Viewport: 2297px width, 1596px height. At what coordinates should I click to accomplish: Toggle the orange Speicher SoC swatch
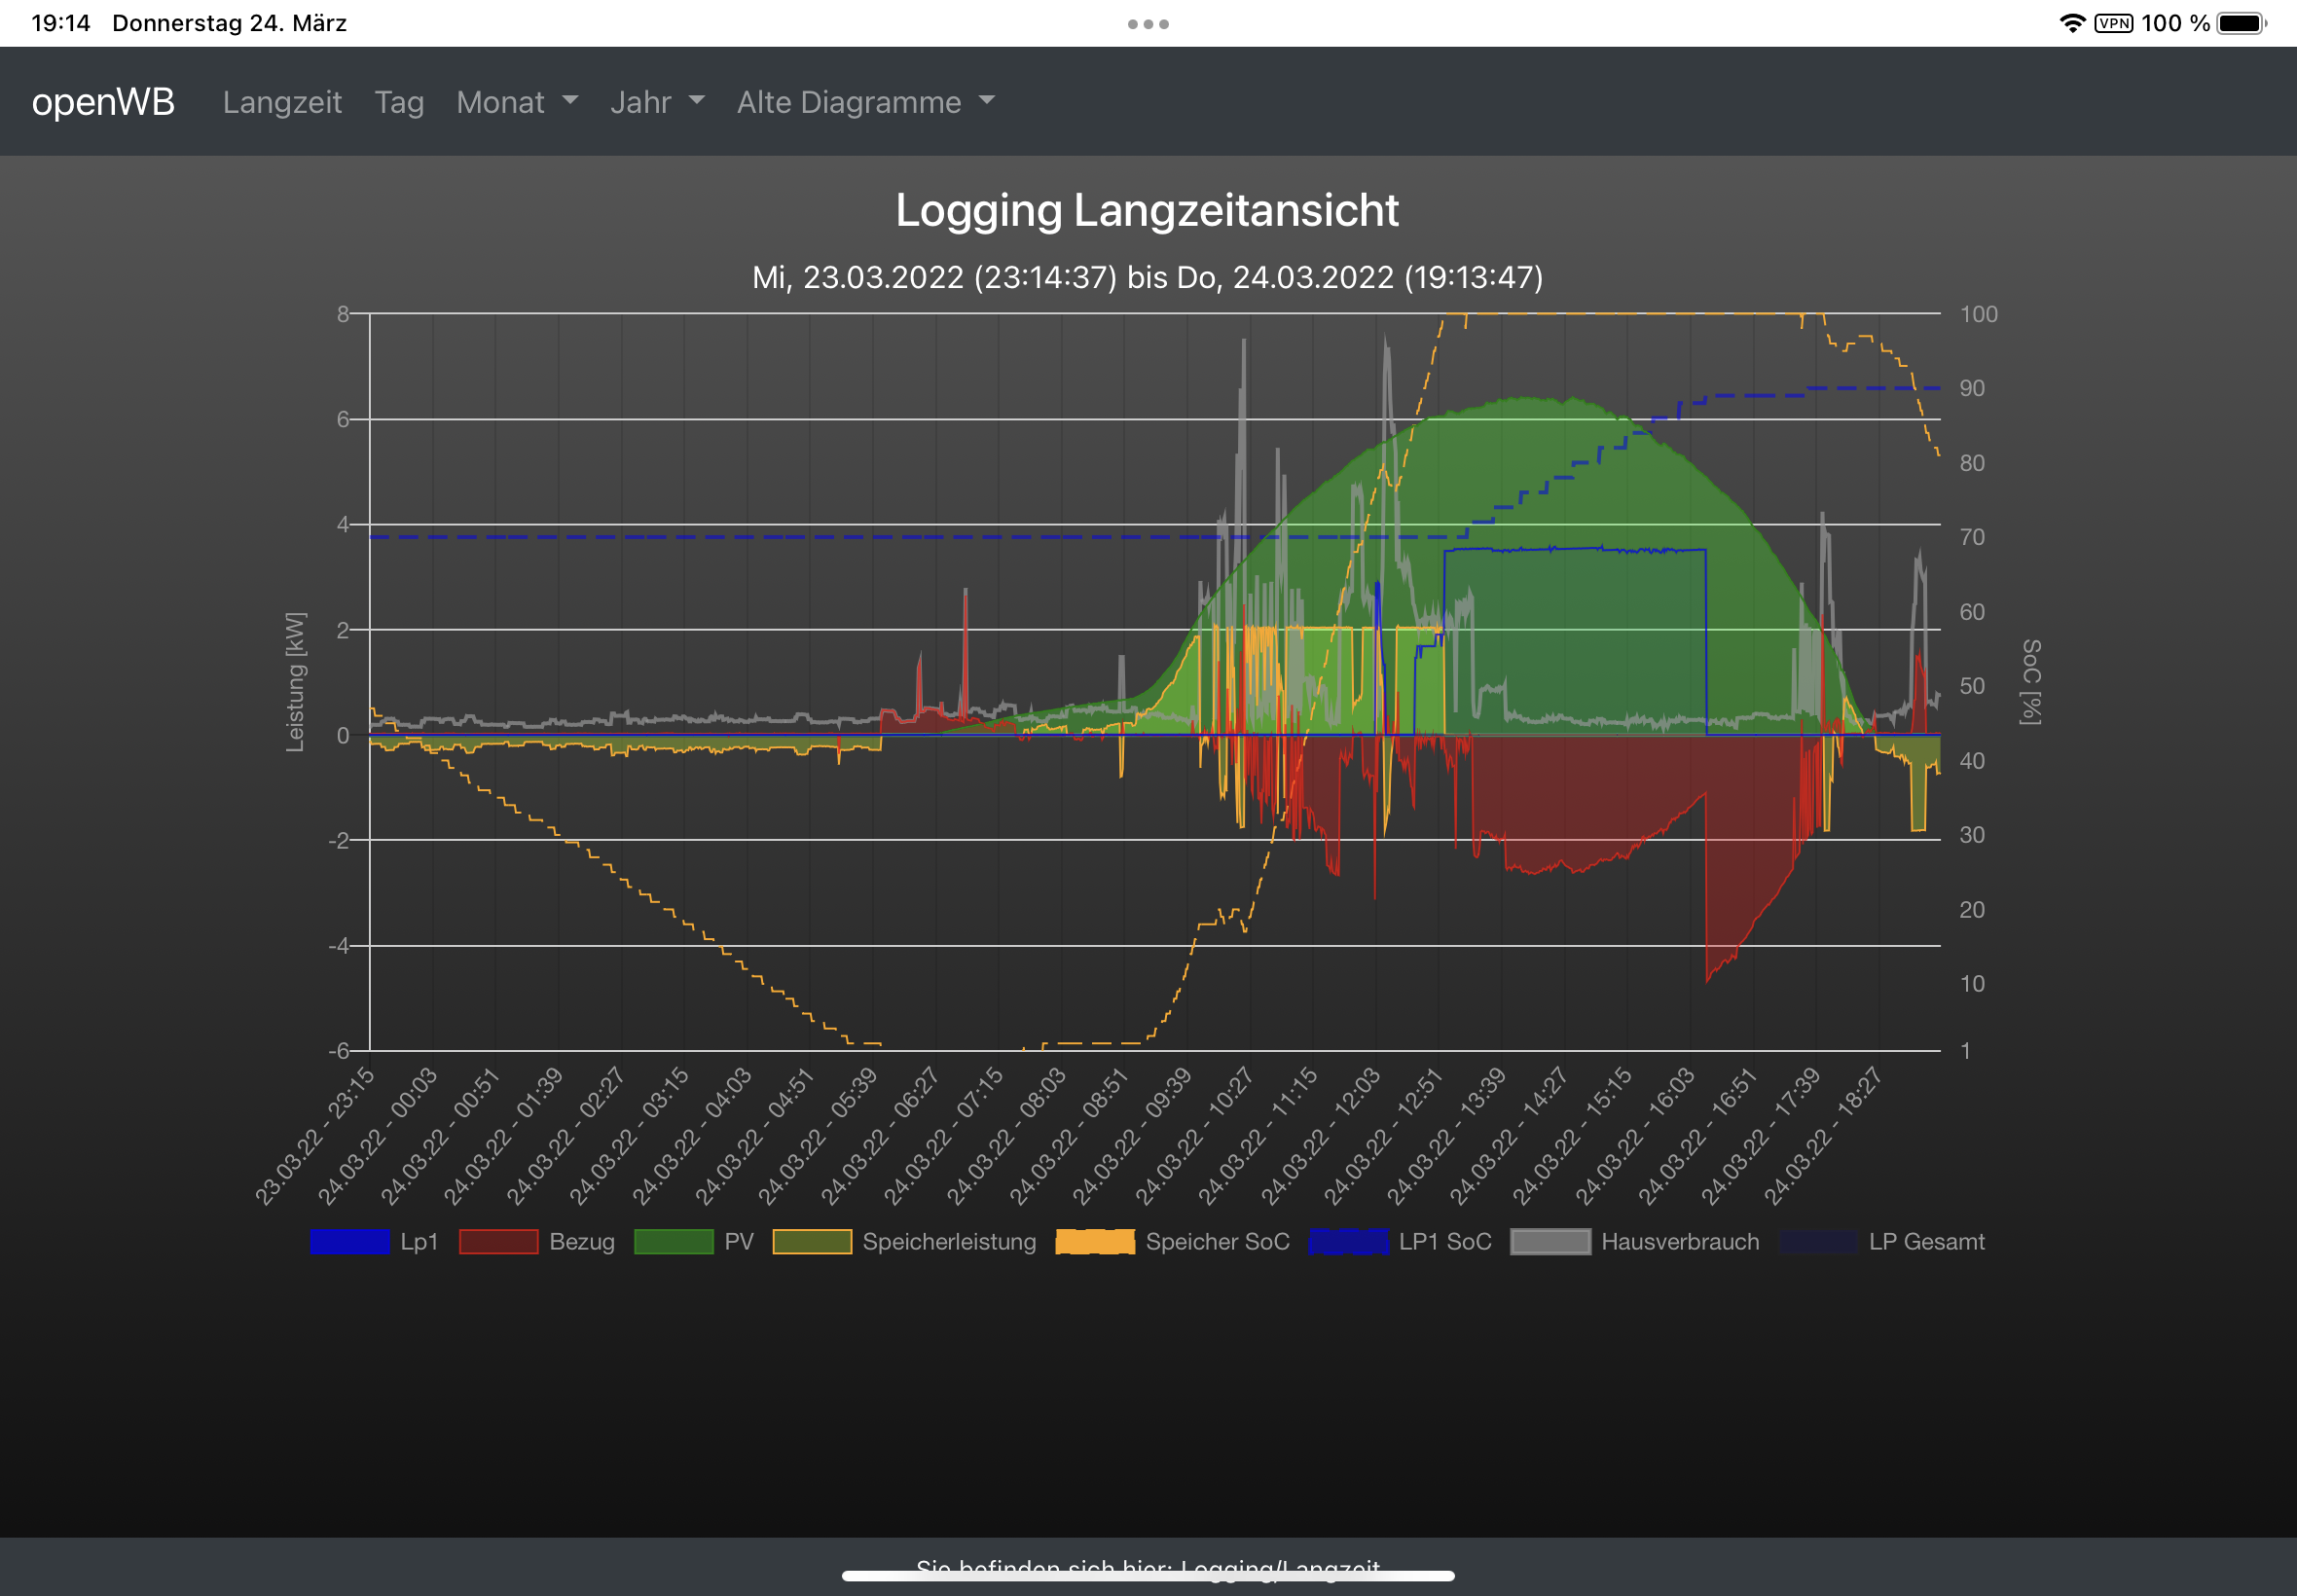(x=1094, y=1241)
